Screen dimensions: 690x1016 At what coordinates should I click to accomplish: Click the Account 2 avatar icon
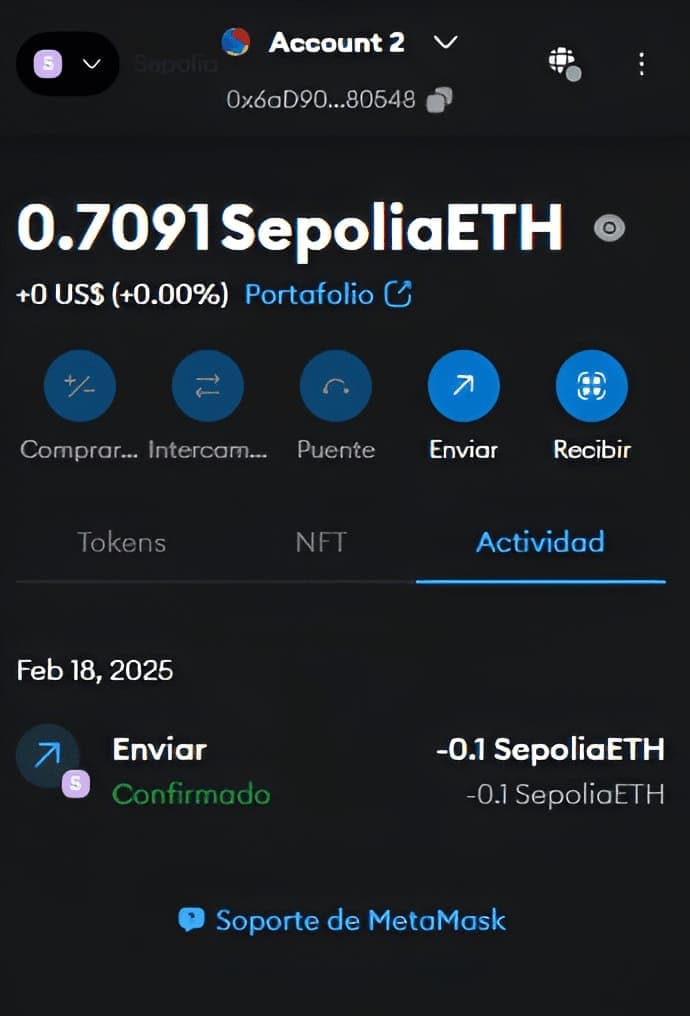[236, 42]
